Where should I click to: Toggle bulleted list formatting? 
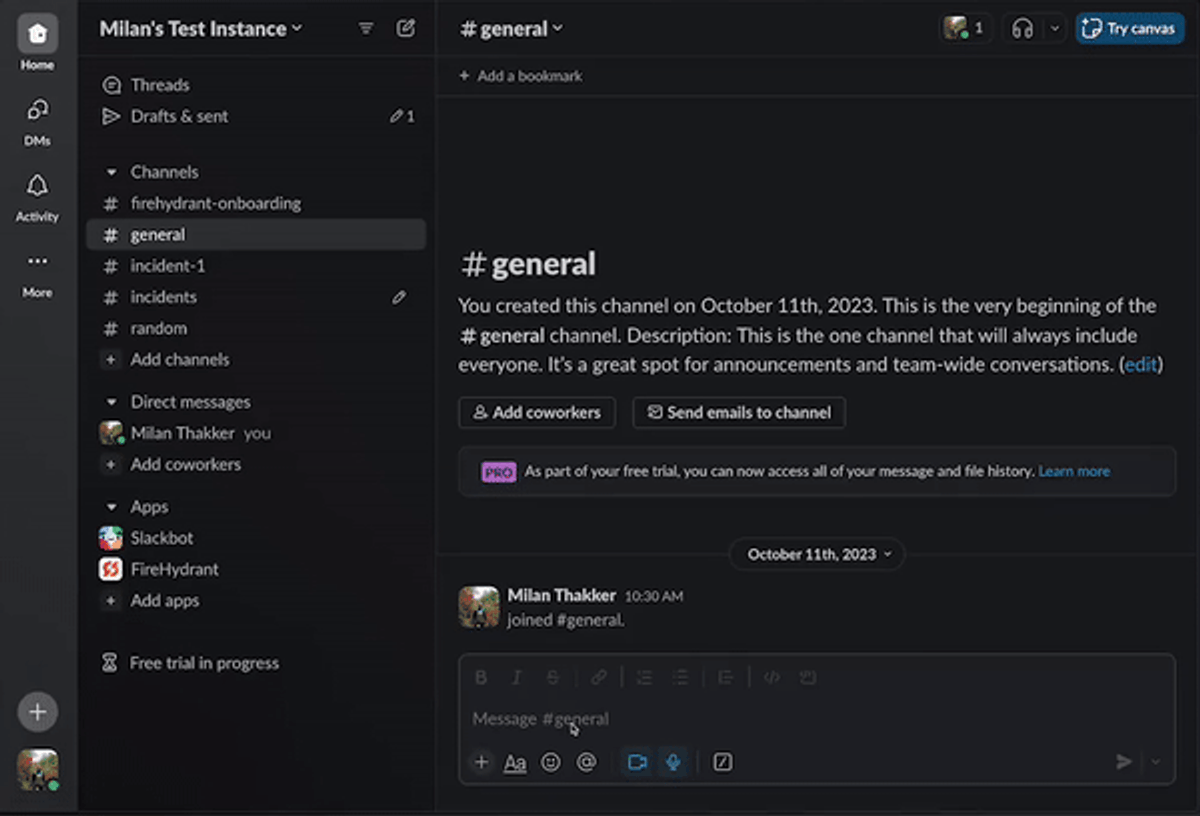680,677
